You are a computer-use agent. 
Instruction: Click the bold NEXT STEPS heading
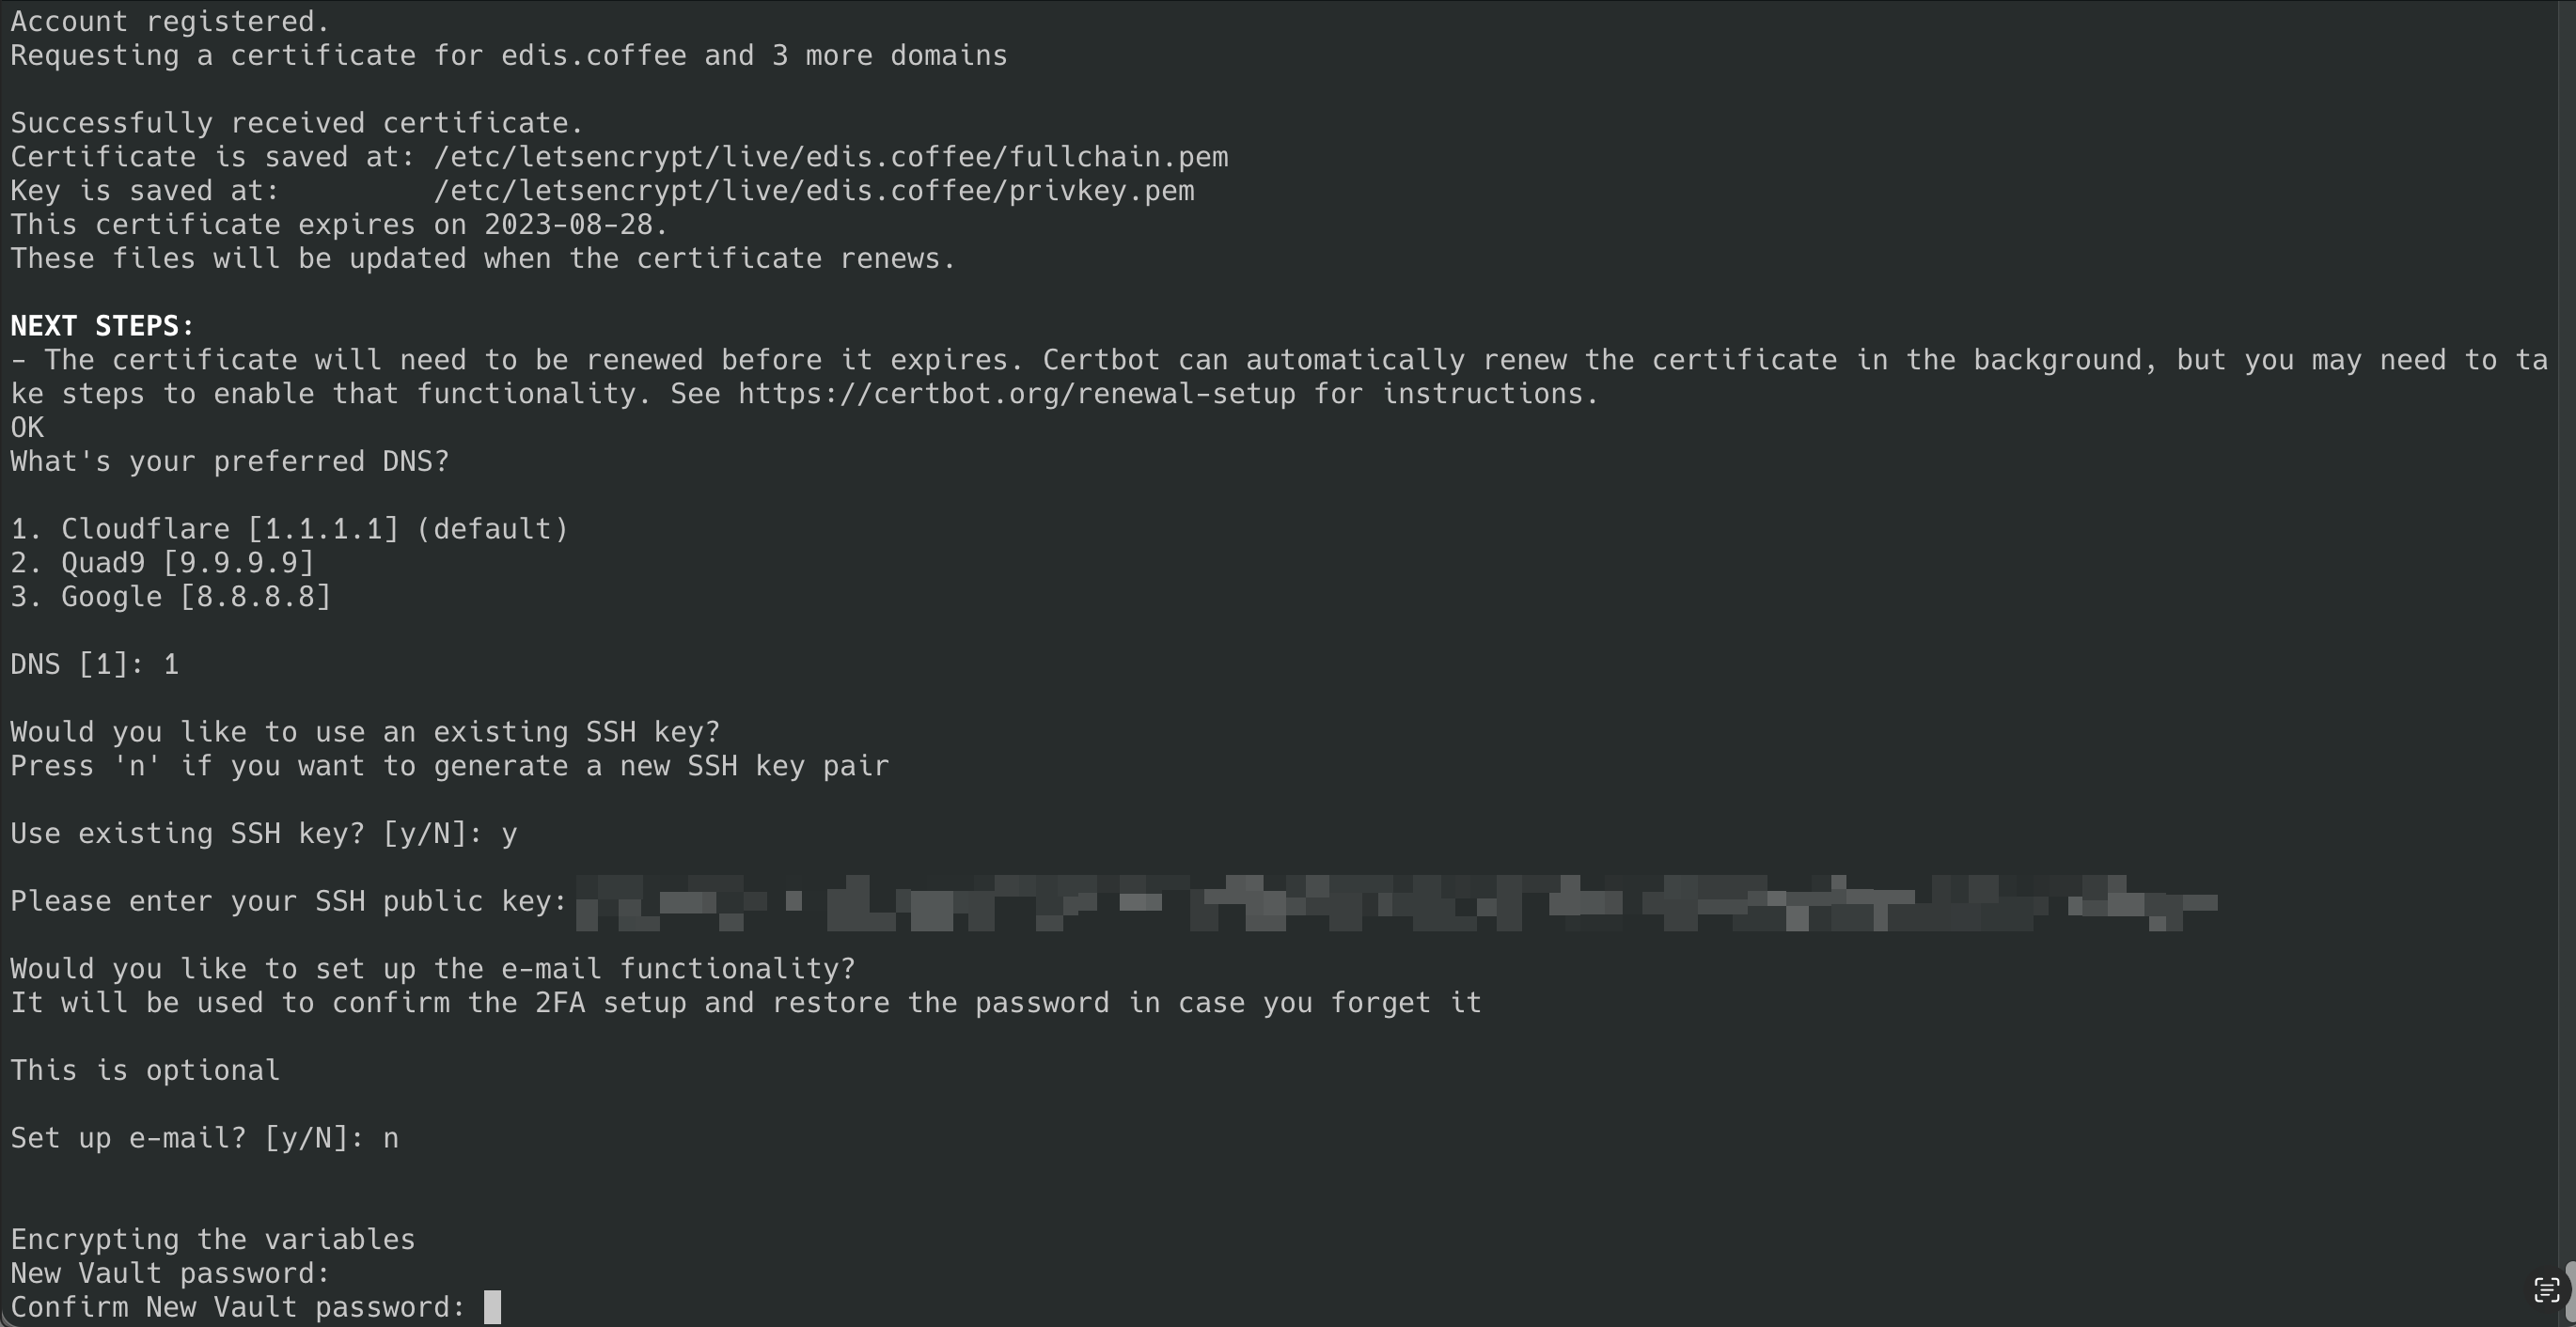pyautogui.click(x=102, y=326)
